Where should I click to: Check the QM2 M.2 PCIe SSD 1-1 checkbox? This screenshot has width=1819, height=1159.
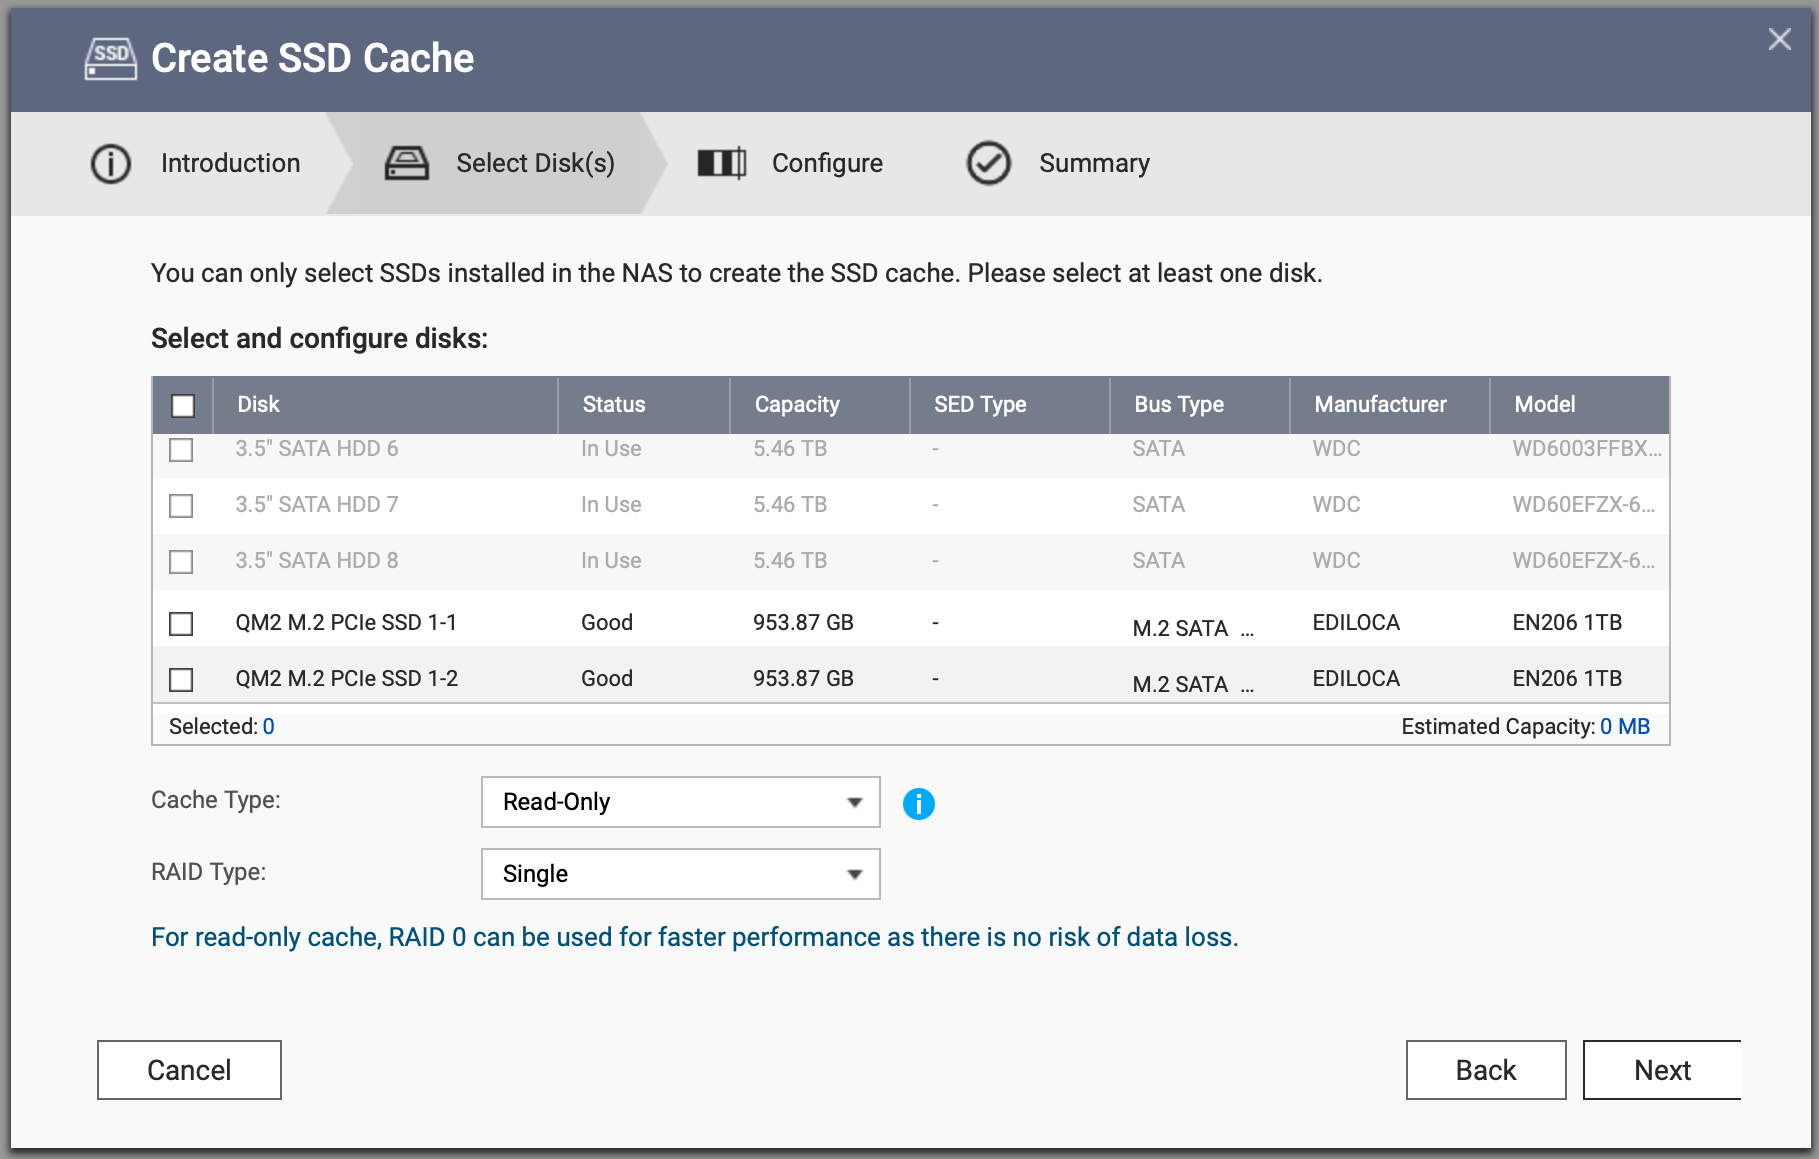click(181, 624)
